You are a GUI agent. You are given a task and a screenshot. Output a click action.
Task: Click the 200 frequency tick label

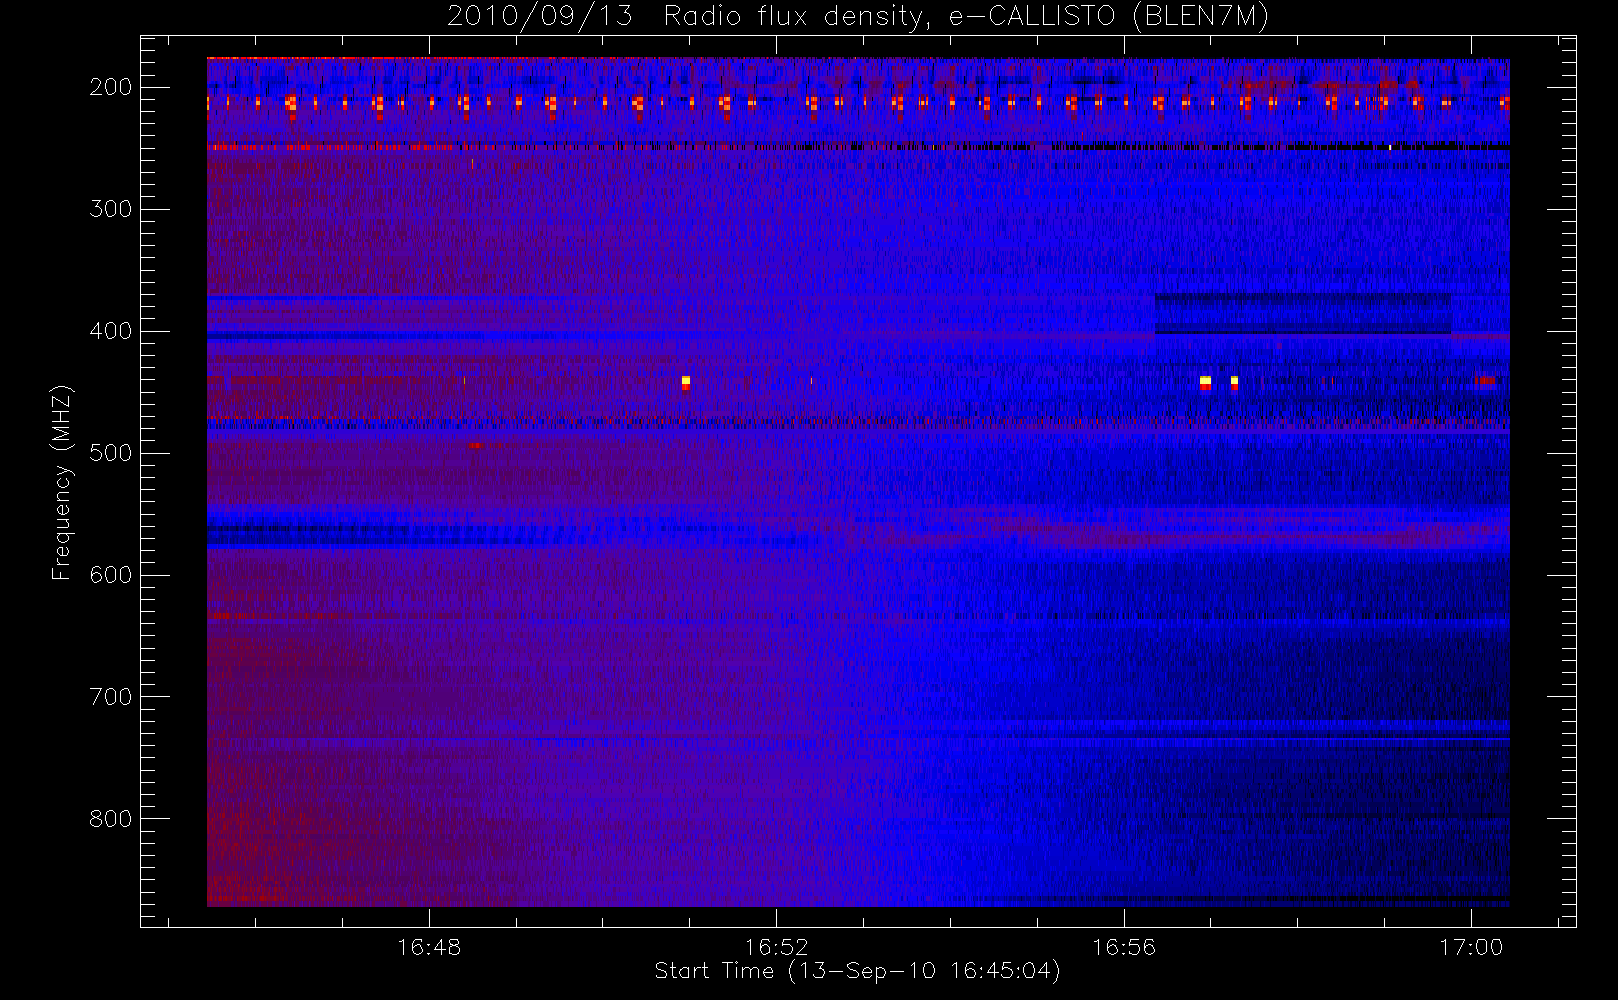coord(110,87)
